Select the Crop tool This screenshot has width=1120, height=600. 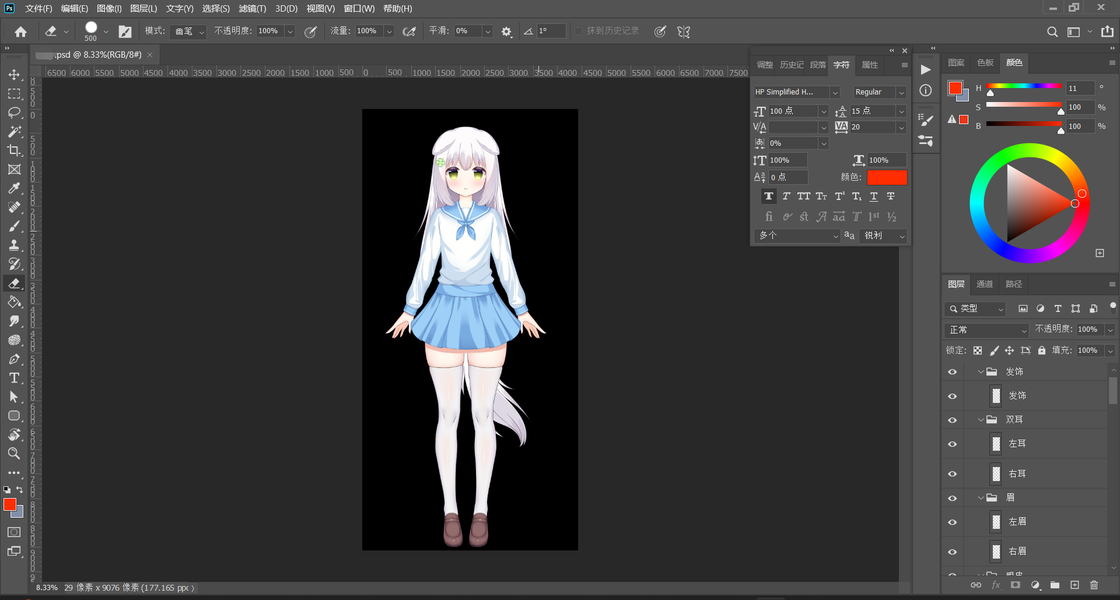pyautogui.click(x=14, y=150)
